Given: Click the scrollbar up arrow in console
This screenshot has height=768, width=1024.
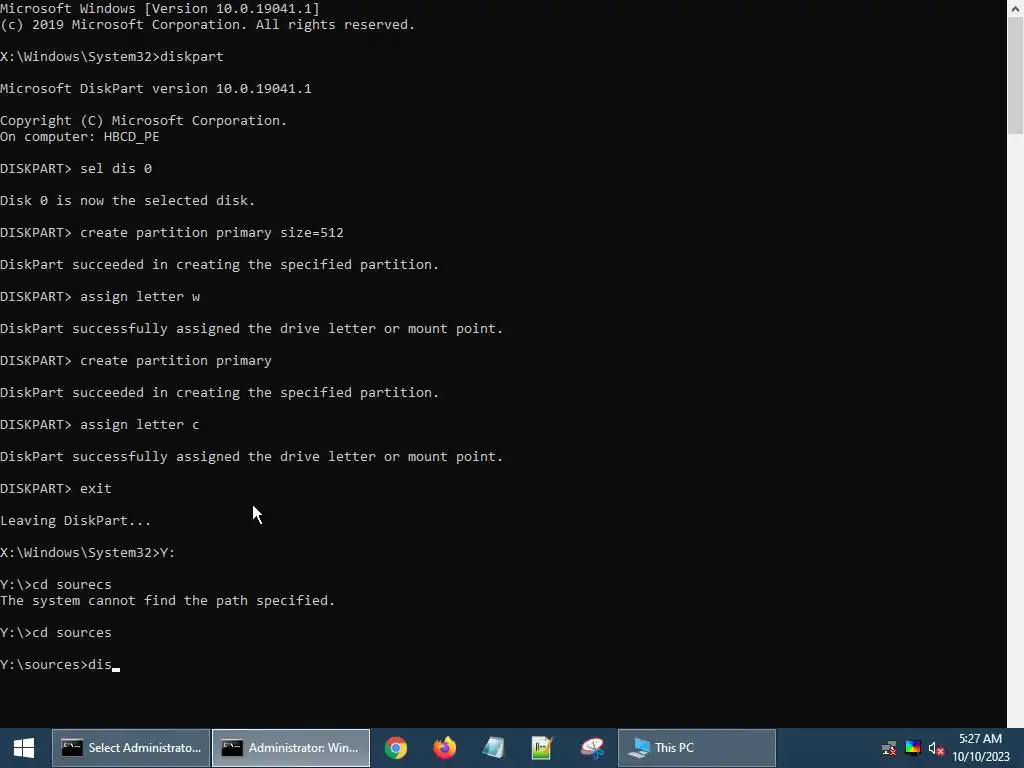Looking at the screenshot, I should point(1016,8).
